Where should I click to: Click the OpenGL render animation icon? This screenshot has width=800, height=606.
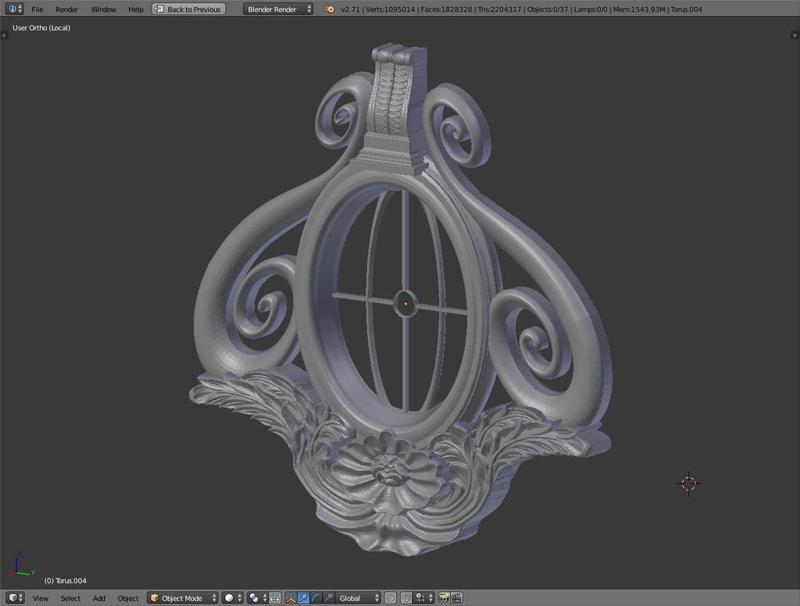[x=457, y=596]
